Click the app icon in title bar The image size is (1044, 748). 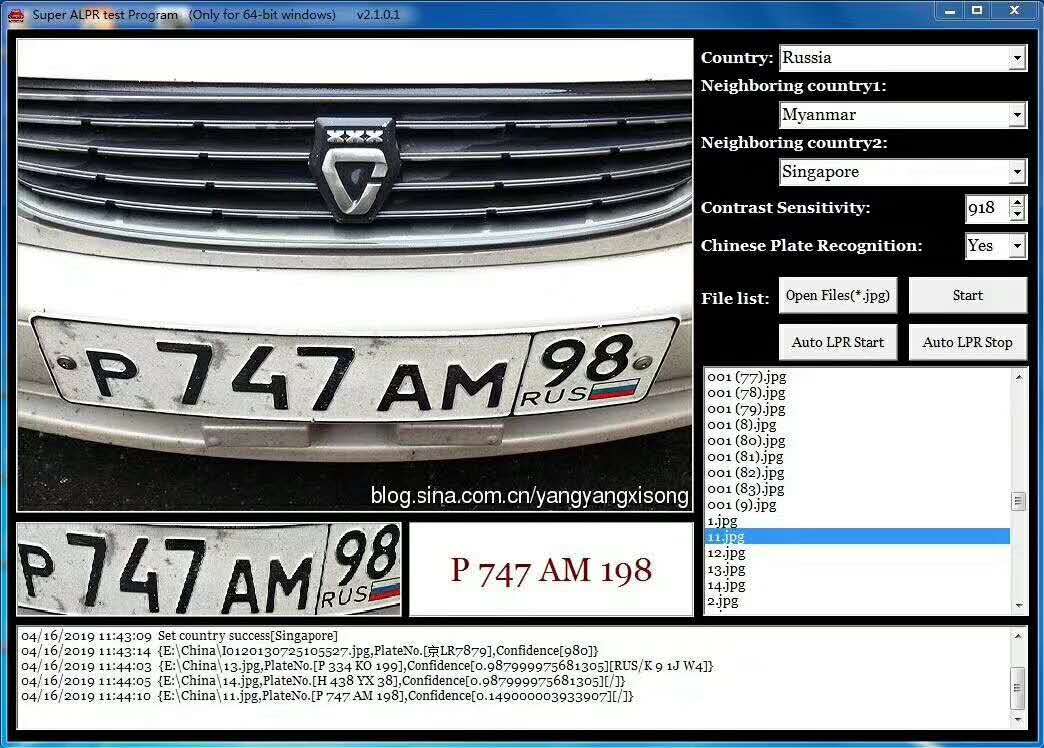coord(16,15)
